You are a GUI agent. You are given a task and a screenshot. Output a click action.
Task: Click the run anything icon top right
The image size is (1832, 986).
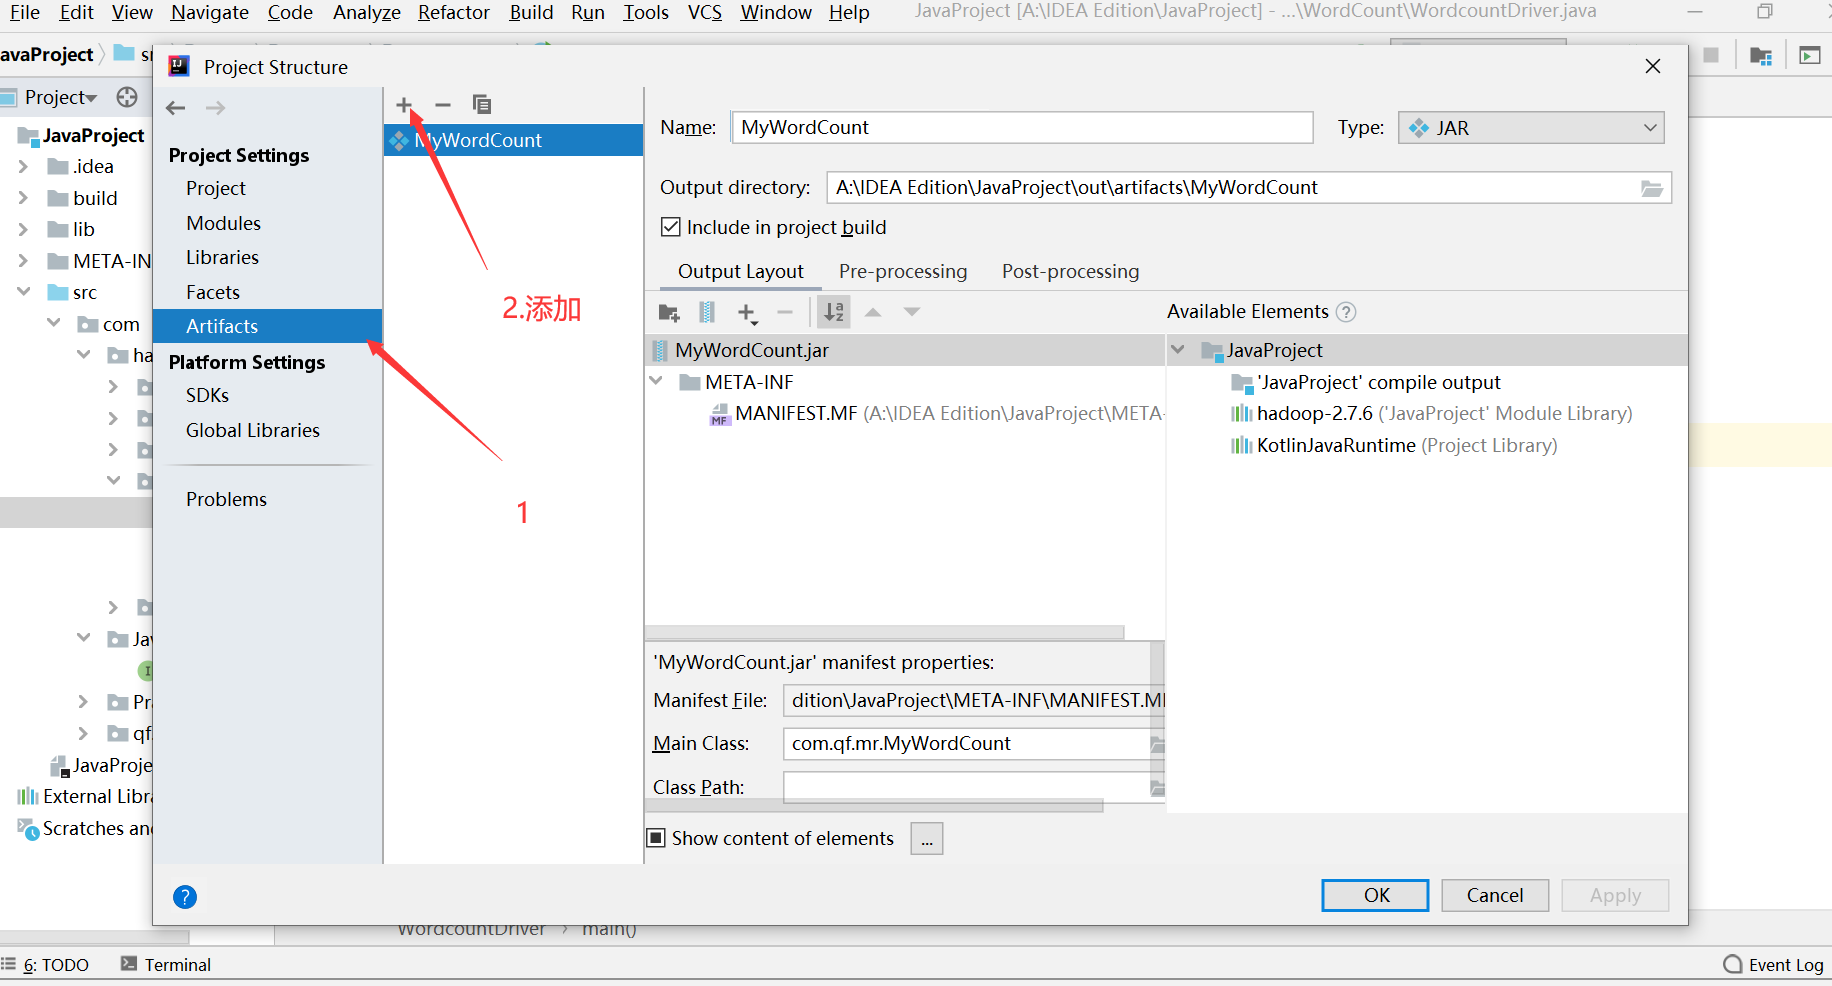click(1810, 55)
